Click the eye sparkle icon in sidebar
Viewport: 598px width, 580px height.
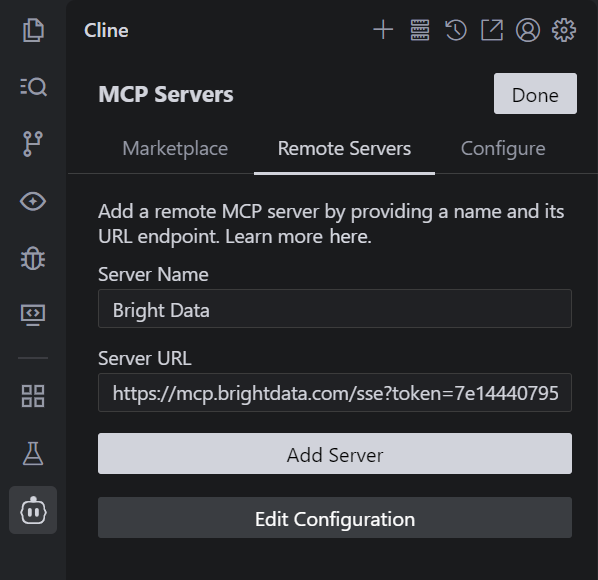[x=33, y=201]
